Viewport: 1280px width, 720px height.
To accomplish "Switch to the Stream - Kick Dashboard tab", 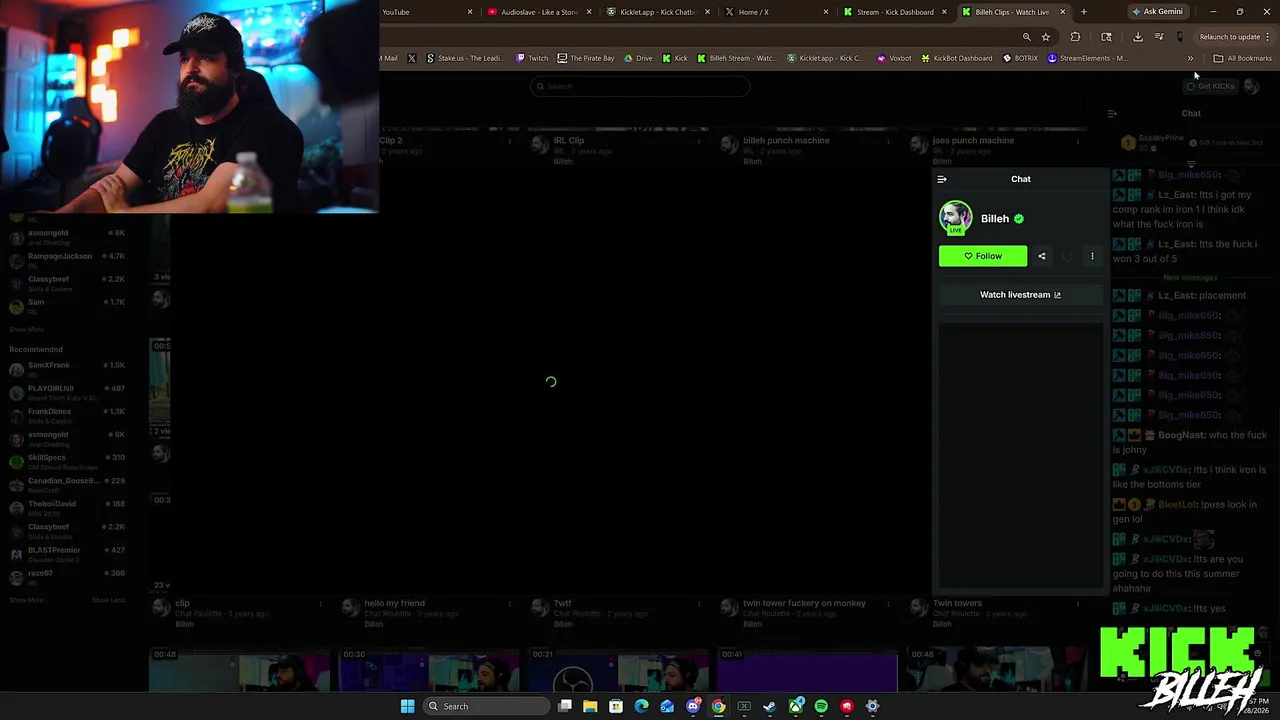I will [894, 12].
